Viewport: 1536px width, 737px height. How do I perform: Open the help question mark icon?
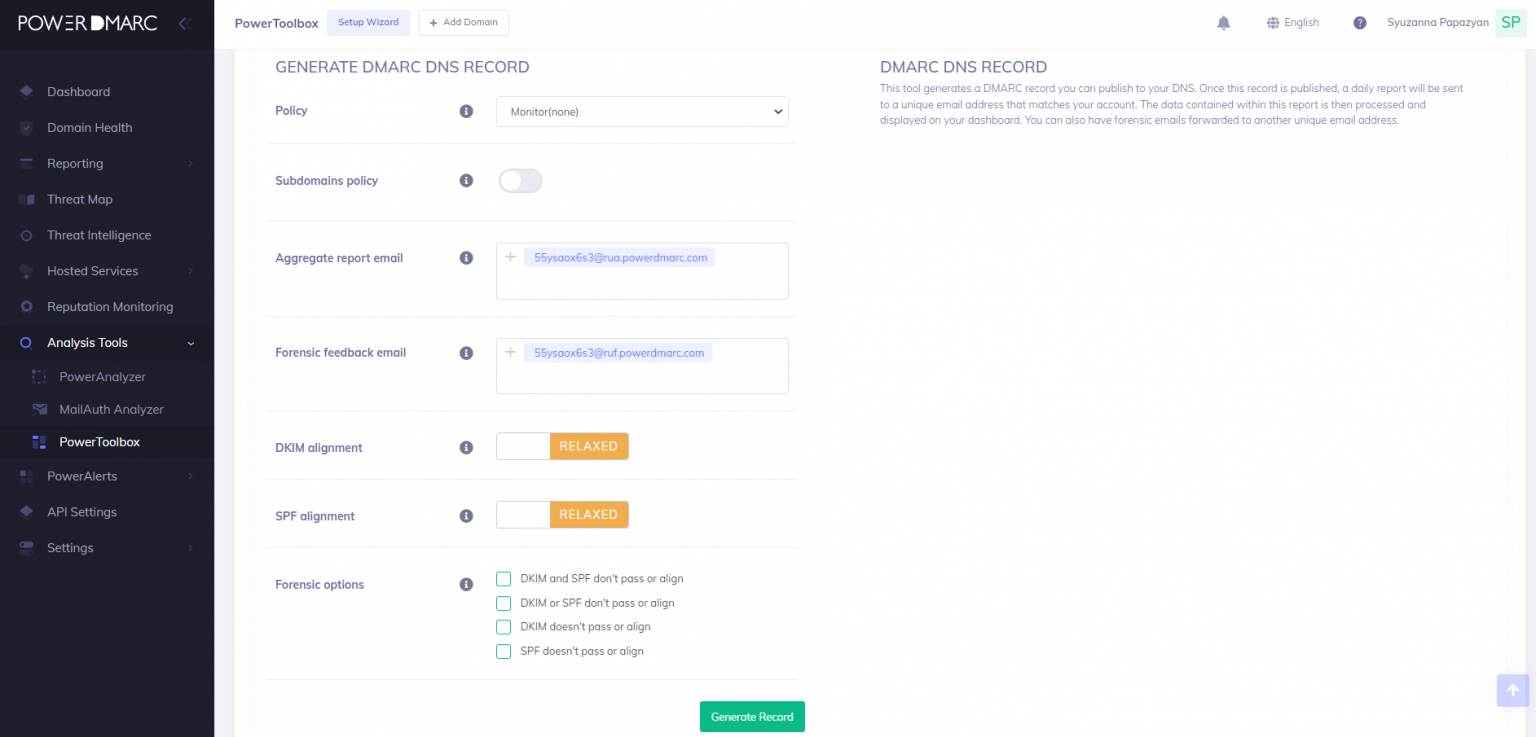tap(1359, 23)
